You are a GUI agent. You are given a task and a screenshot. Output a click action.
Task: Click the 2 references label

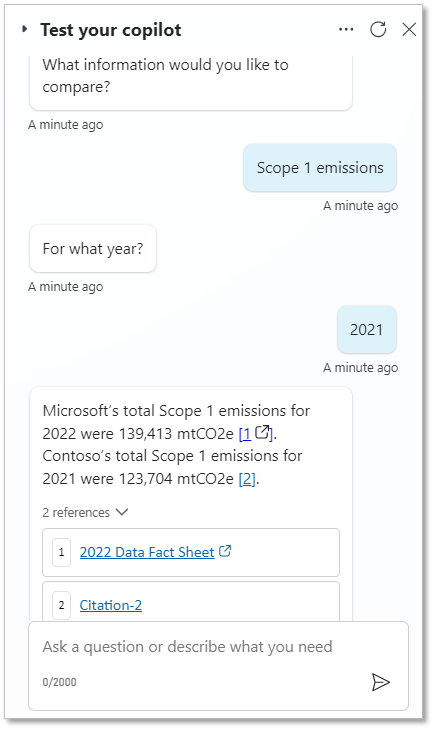coord(76,513)
